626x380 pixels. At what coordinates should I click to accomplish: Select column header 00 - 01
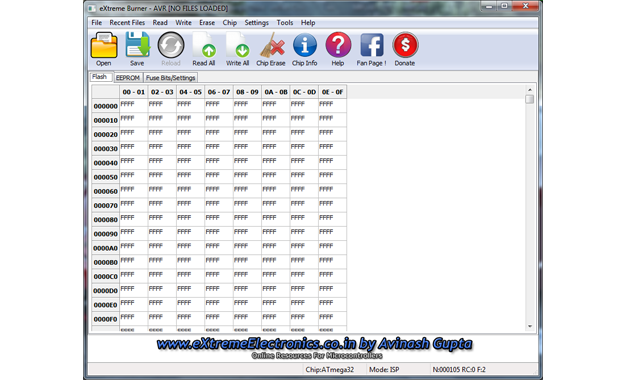click(x=134, y=92)
